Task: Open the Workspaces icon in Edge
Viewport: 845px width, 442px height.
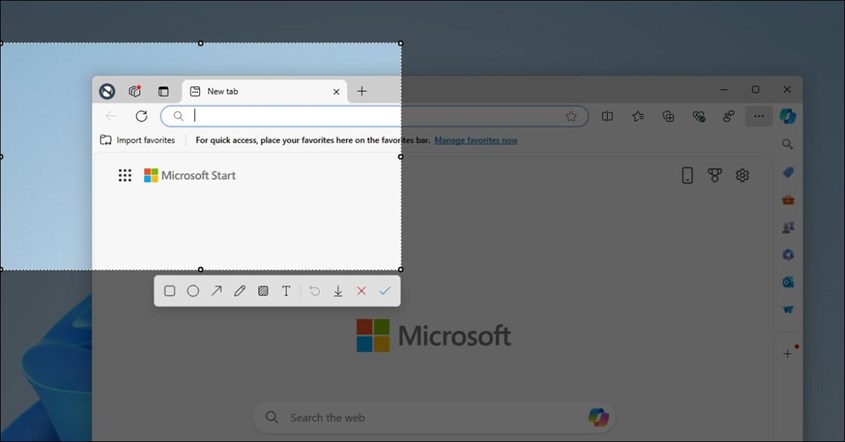Action: tap(135, 91)
